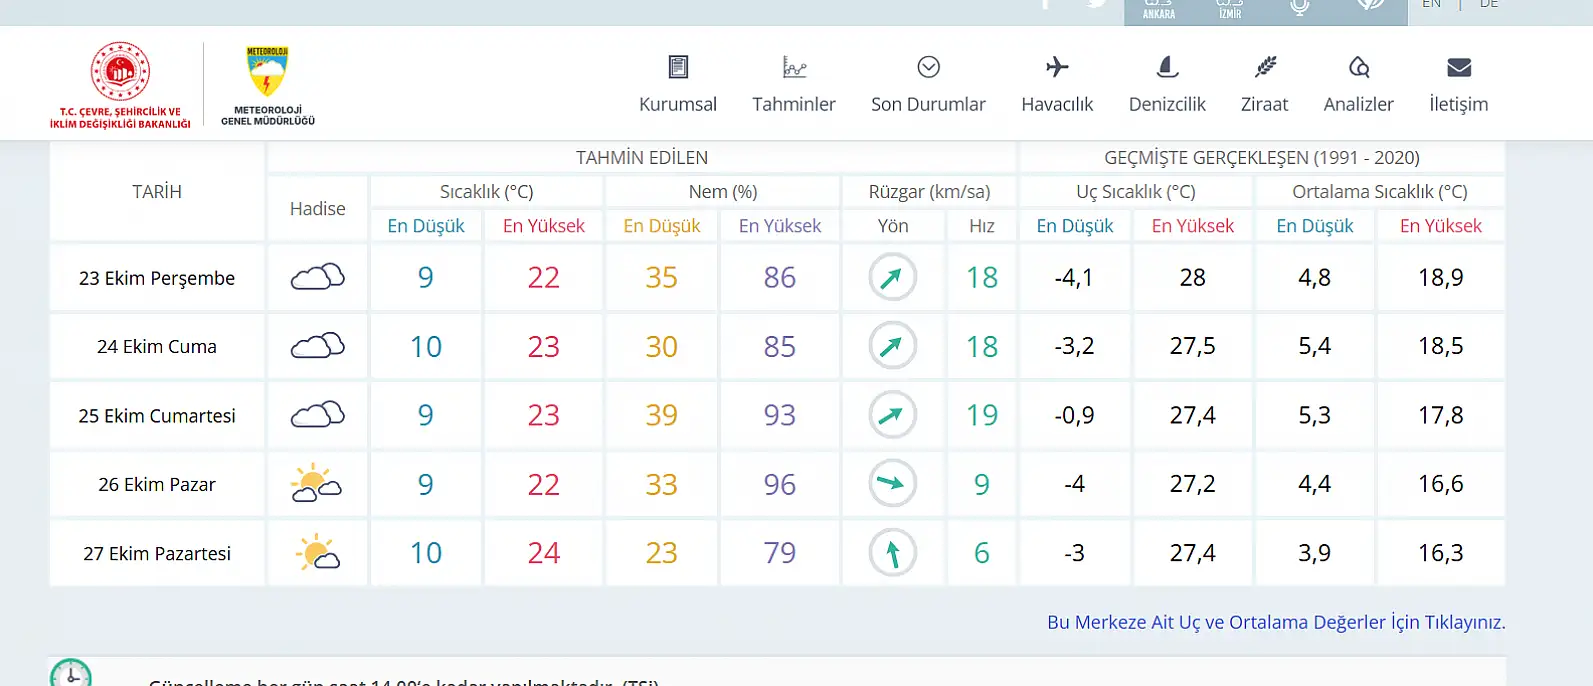This screenshot has height=686, width=1593.
Task: Open the Kurumsal menu
Action: (678, 84)
